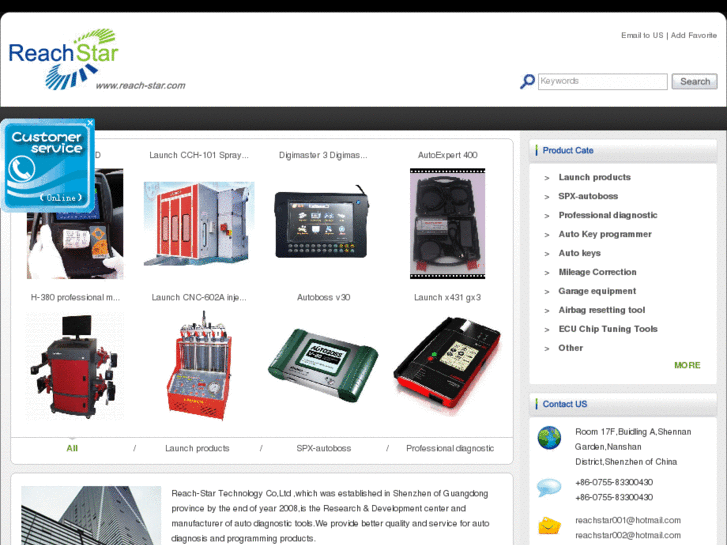This screenshot has height=545, width=727.
Task: Click the Contact US heading
Action: pyautogui.click(x=565, y=404)
